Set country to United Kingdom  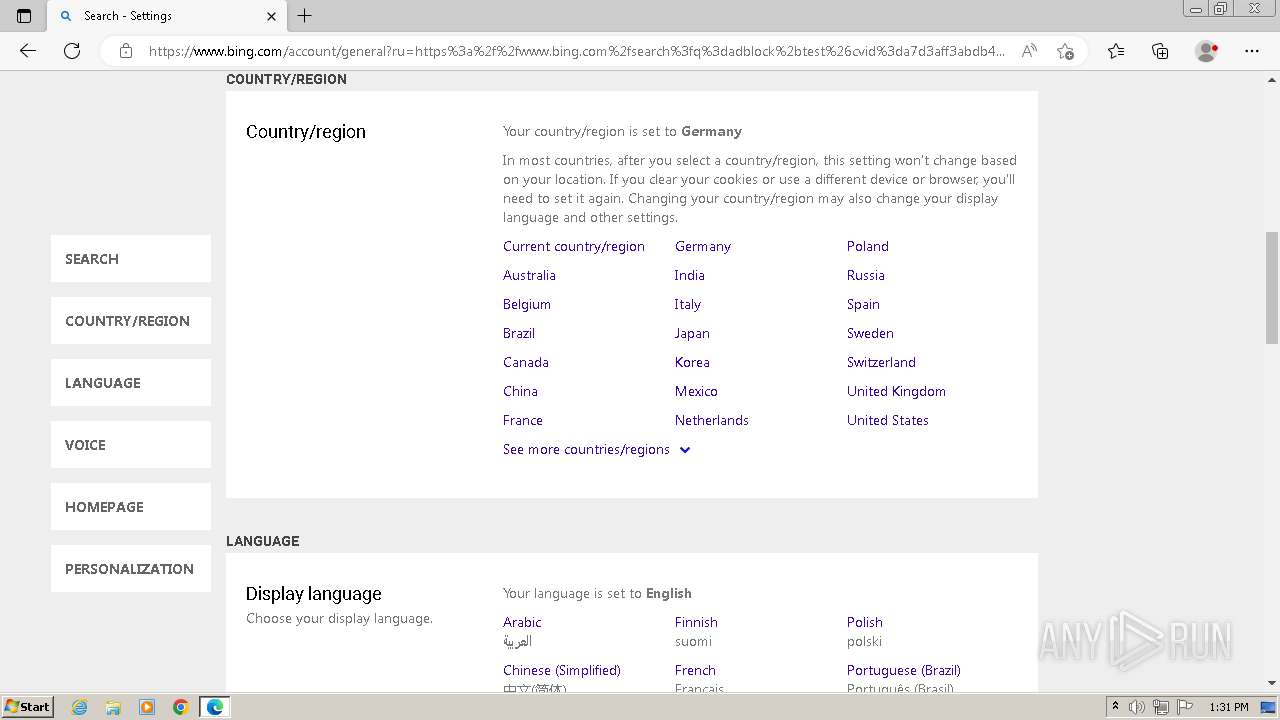tap(896, 391)
